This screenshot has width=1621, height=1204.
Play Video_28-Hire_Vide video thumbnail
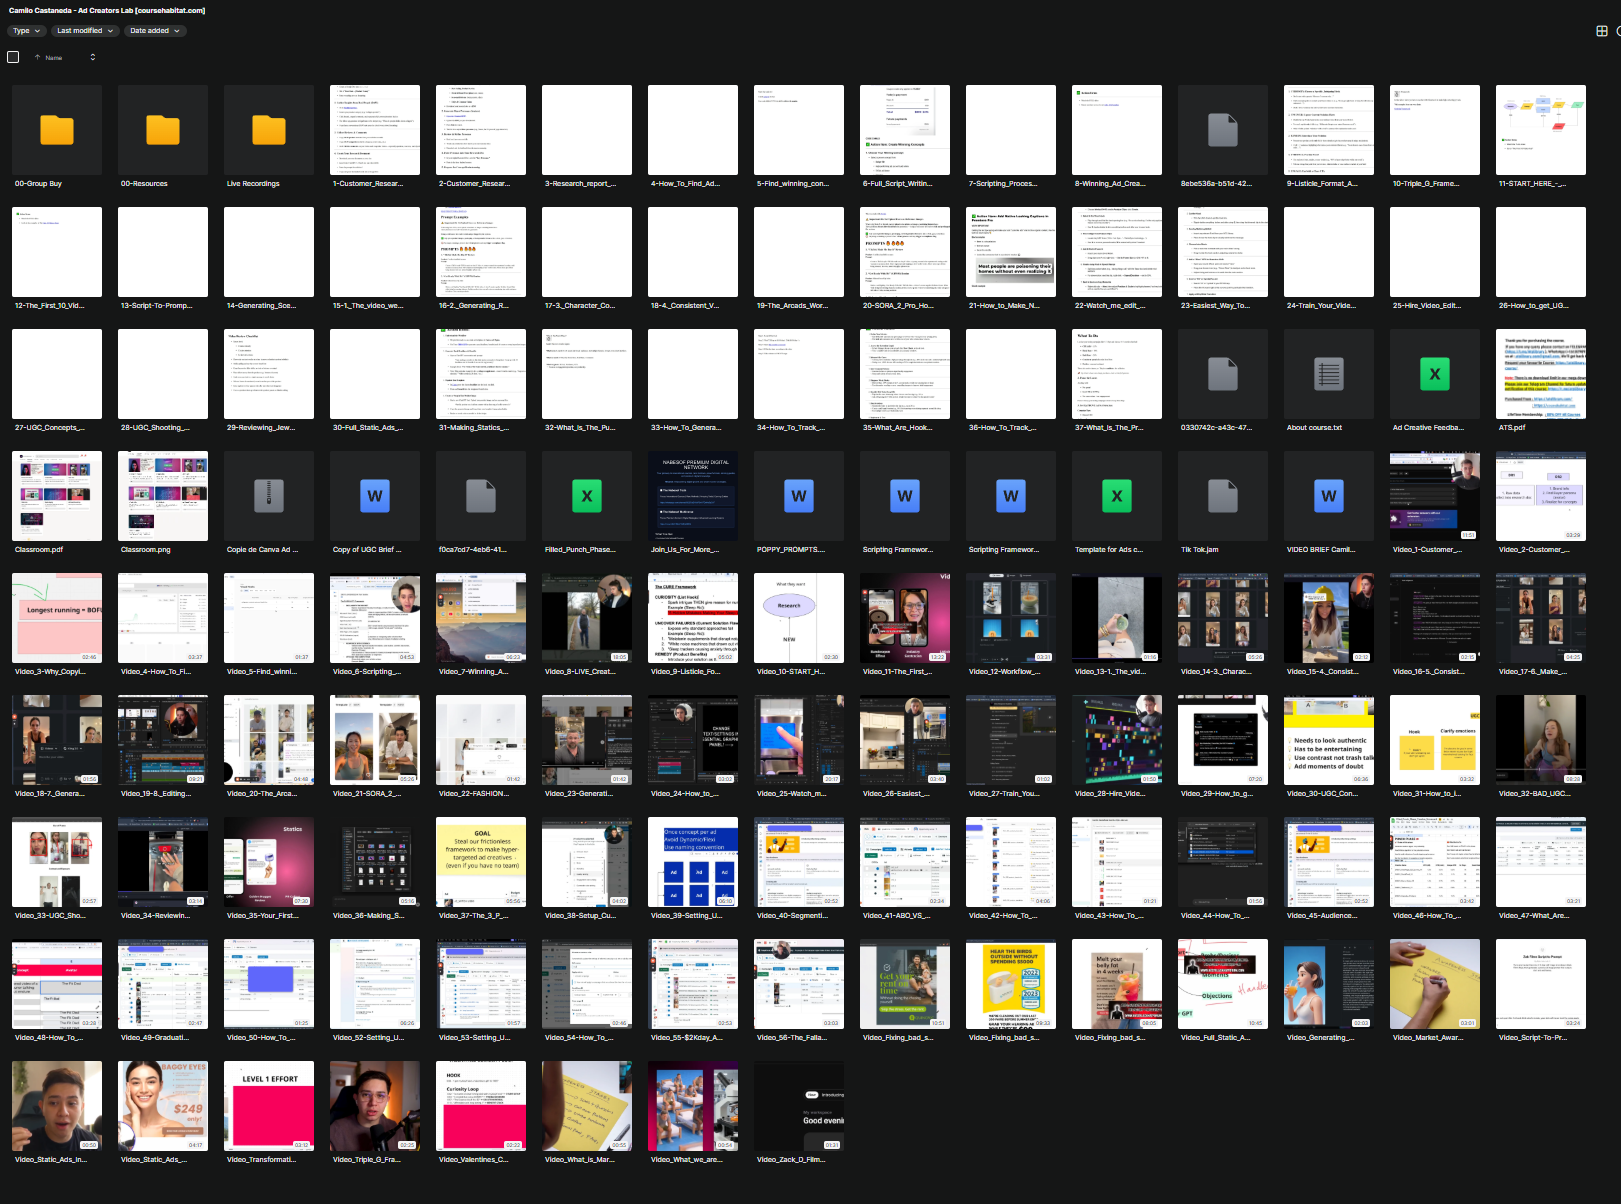(x=1117, y=740)
